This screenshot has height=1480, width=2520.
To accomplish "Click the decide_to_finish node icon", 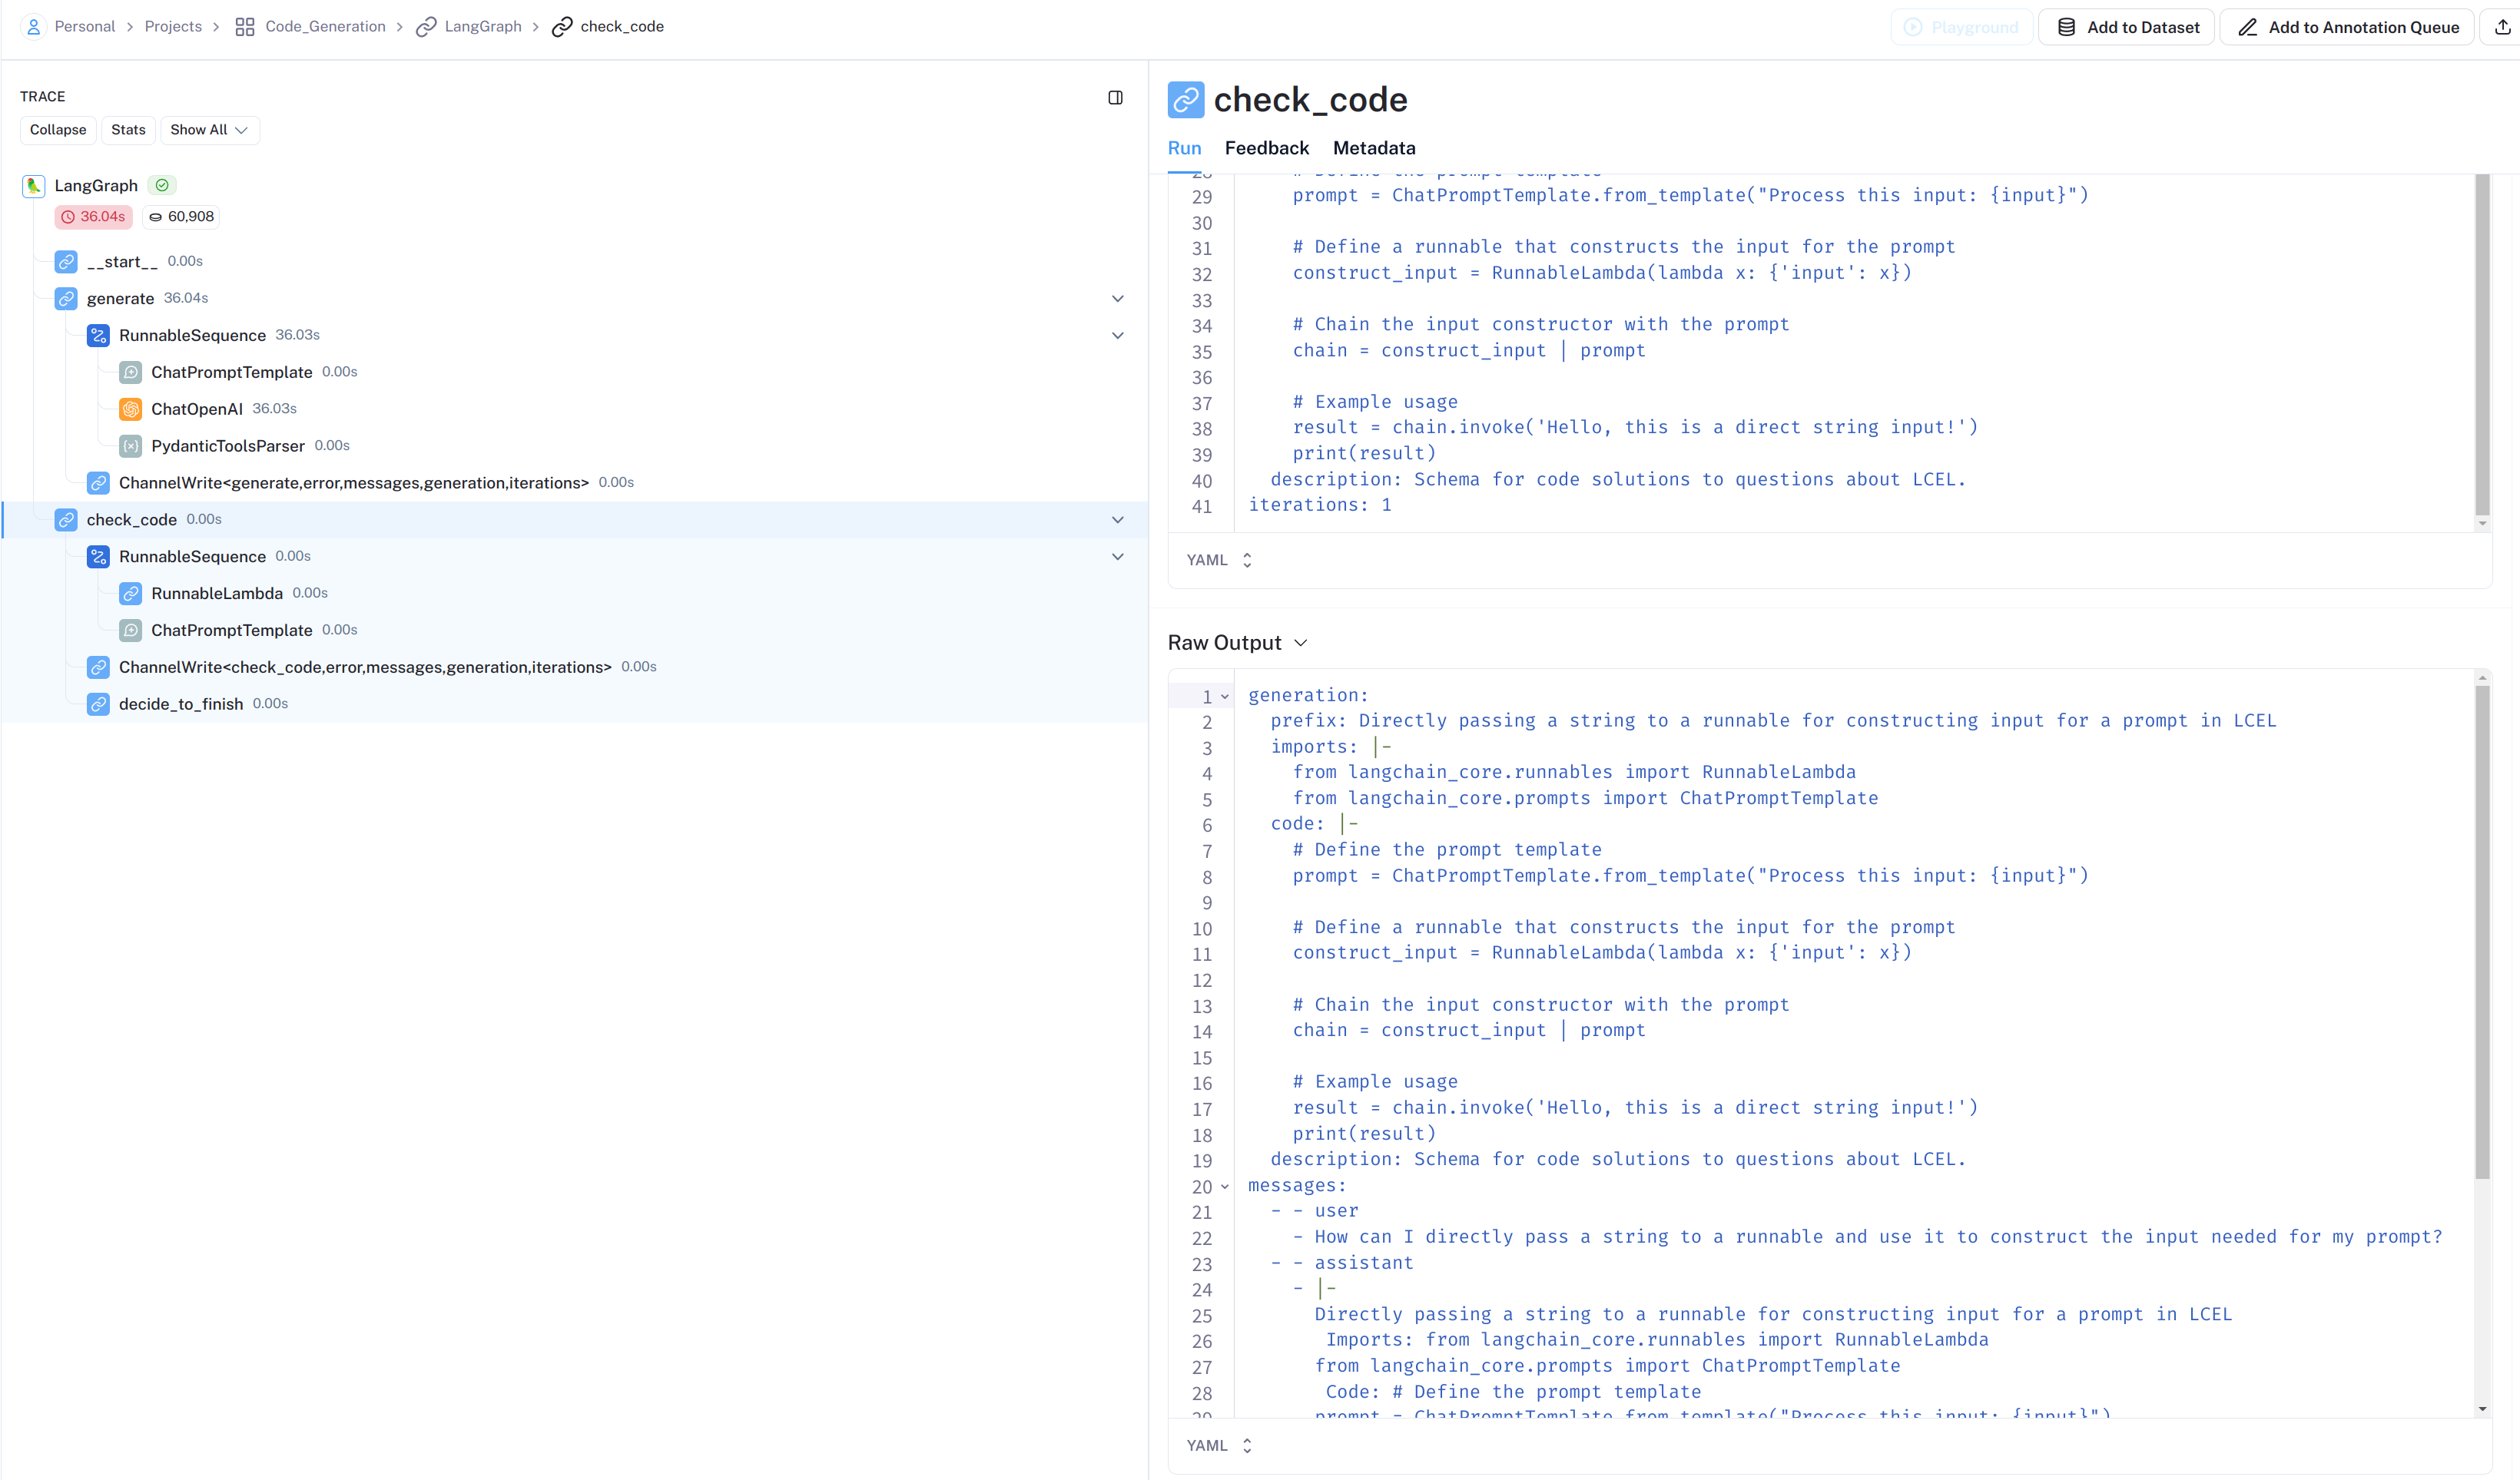I will coord(98,704).
